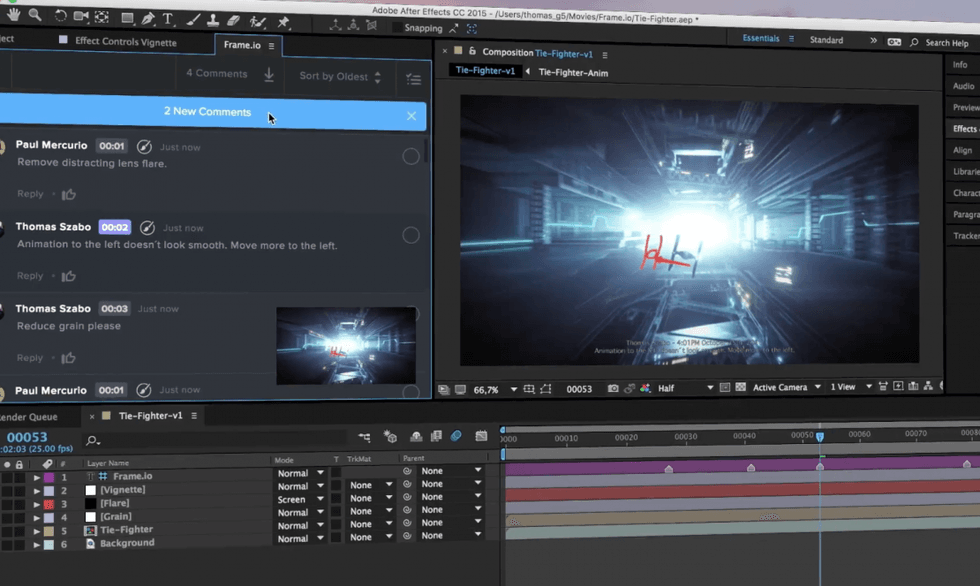The image size is (980, 586).
Task: Toggle visibility of Flare layer
Action: [7, 504]
